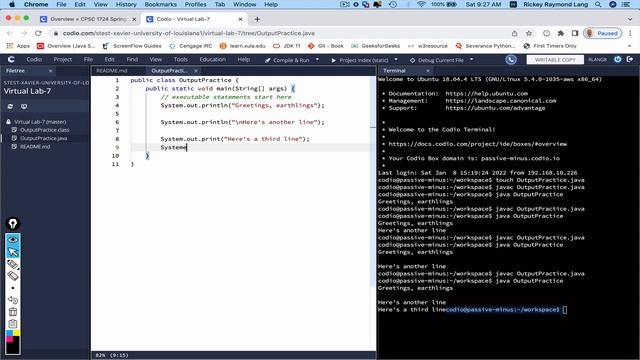Open Chrome extensions puzzle icon
The height and width of the screenshot is (360, 640).
click(x=560, y=33)
